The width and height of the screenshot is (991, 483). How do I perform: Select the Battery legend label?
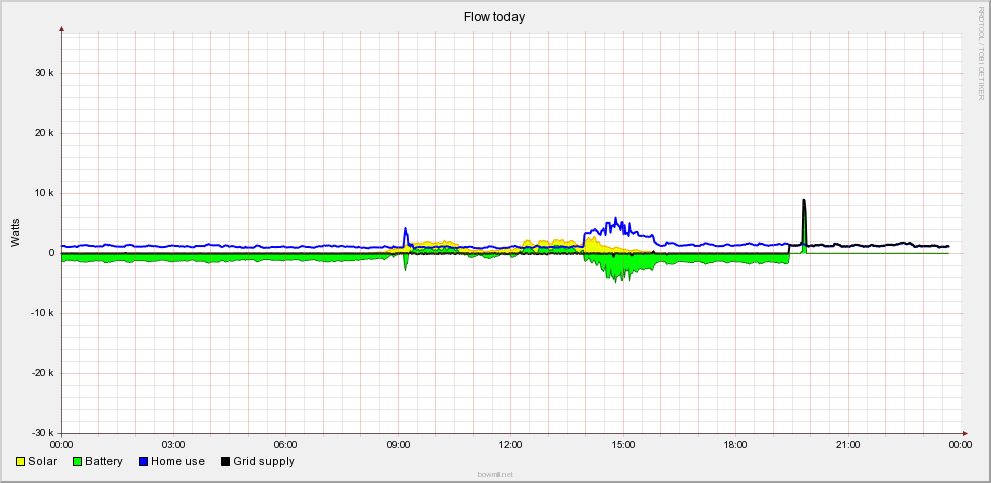pos(104,461)
